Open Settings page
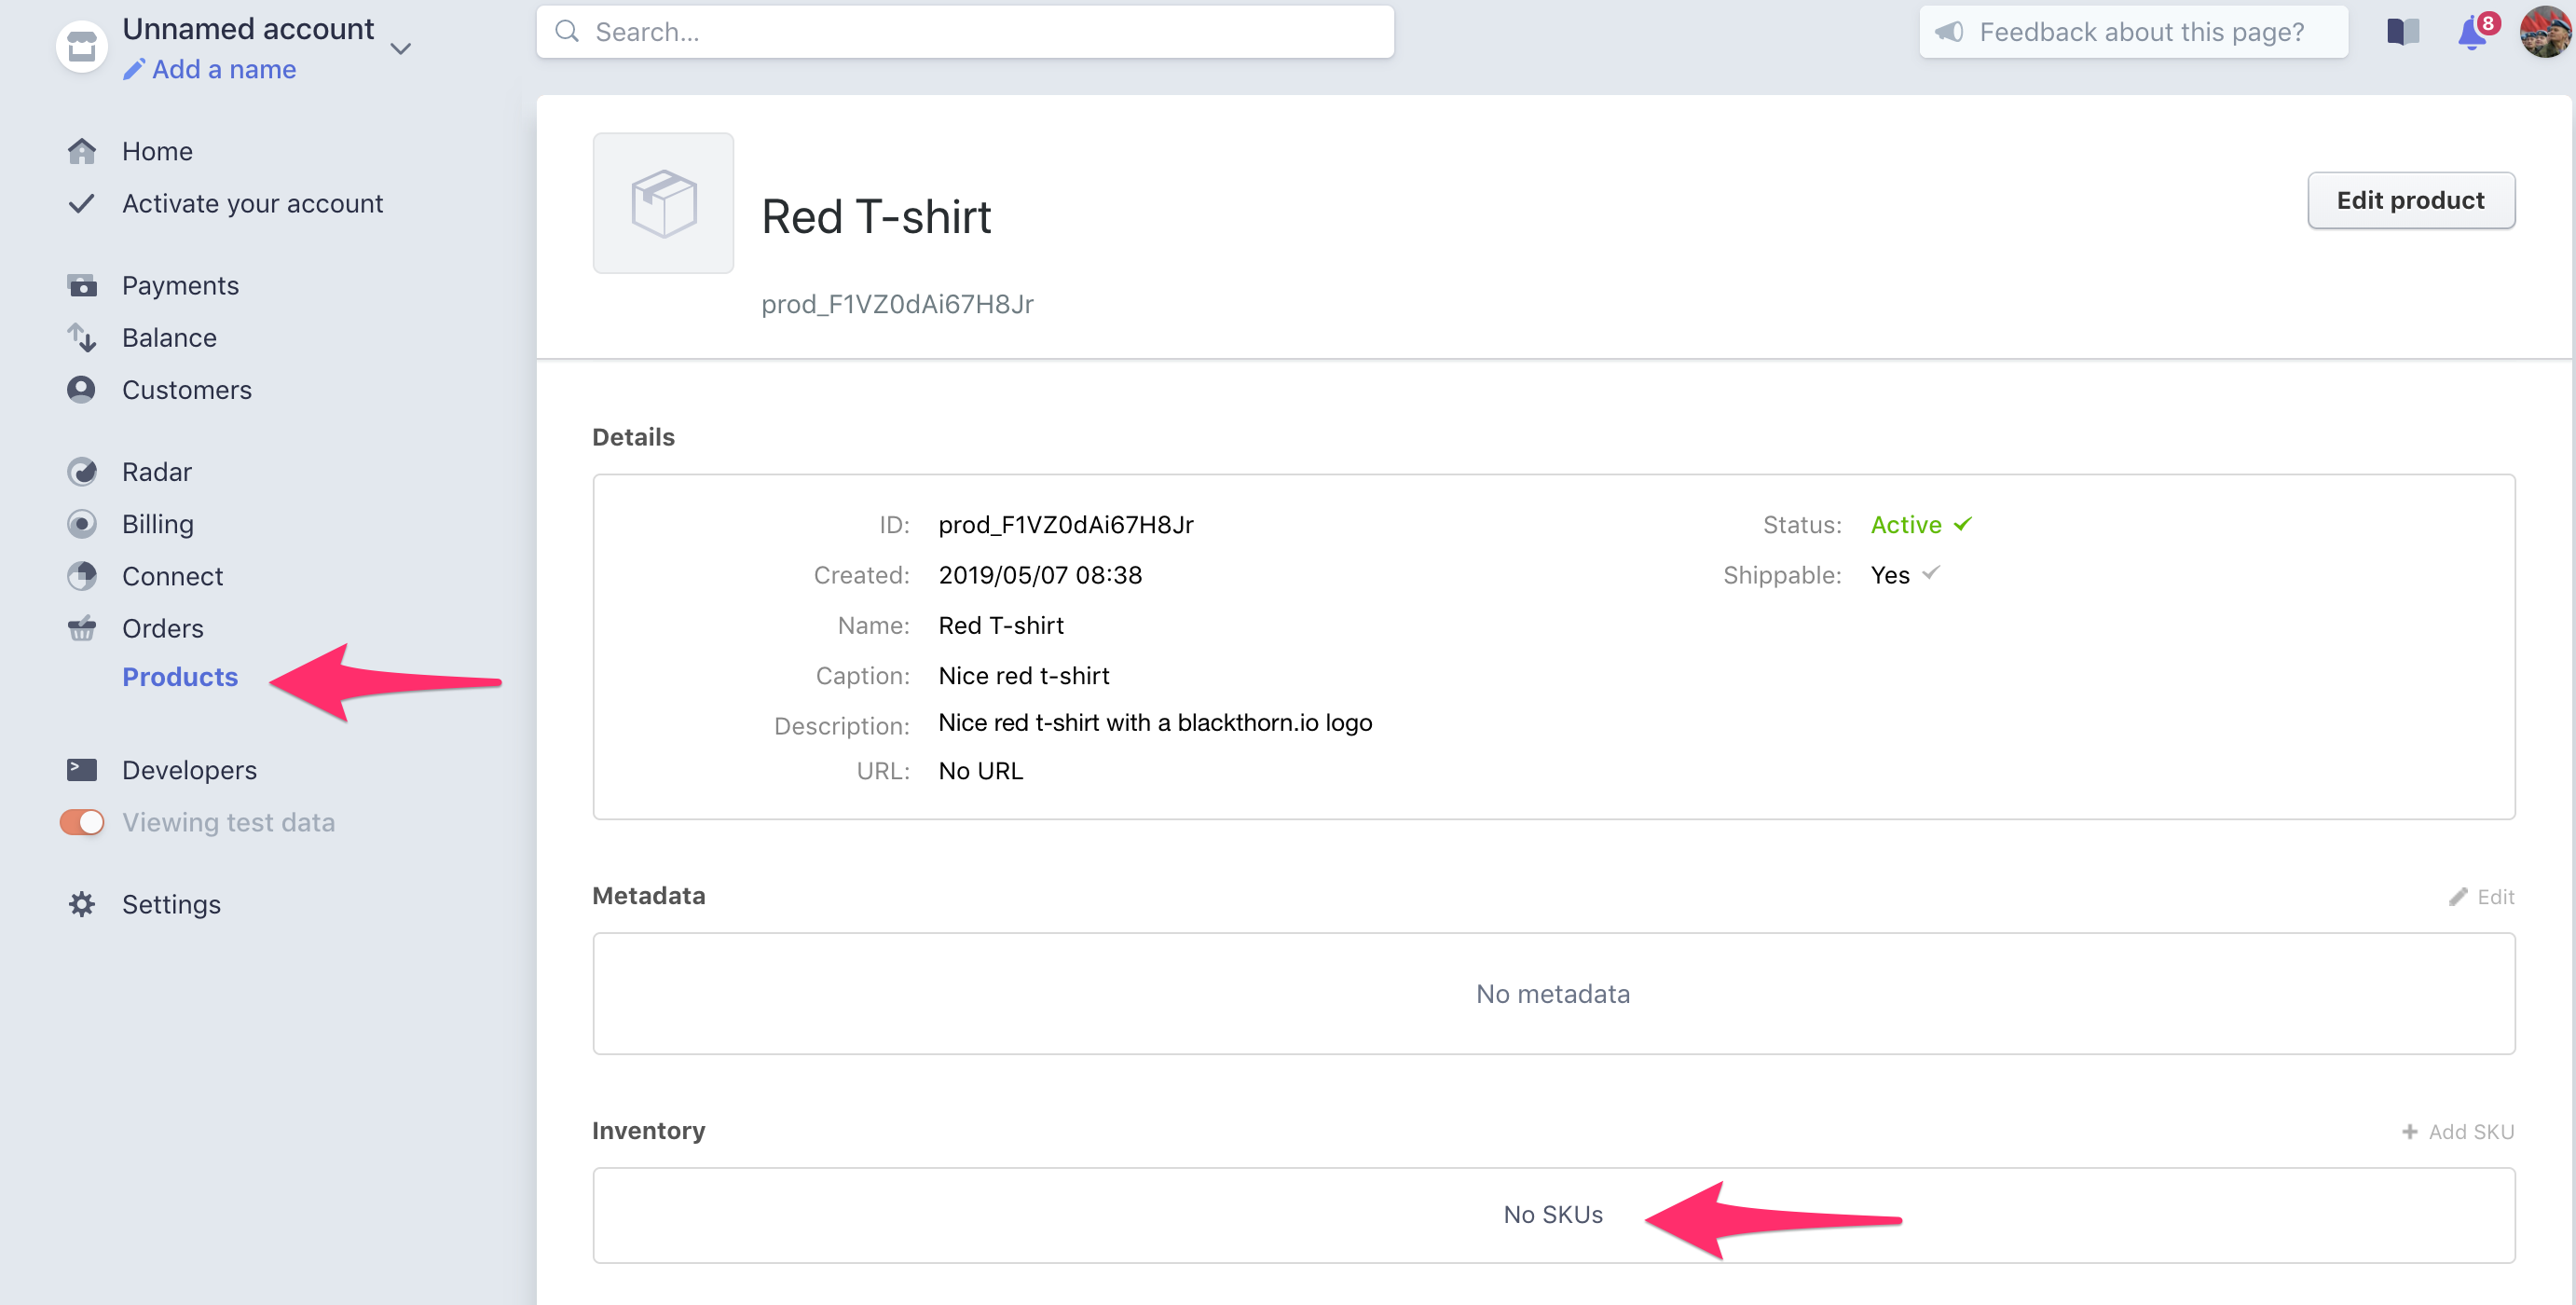 point(171,904)
